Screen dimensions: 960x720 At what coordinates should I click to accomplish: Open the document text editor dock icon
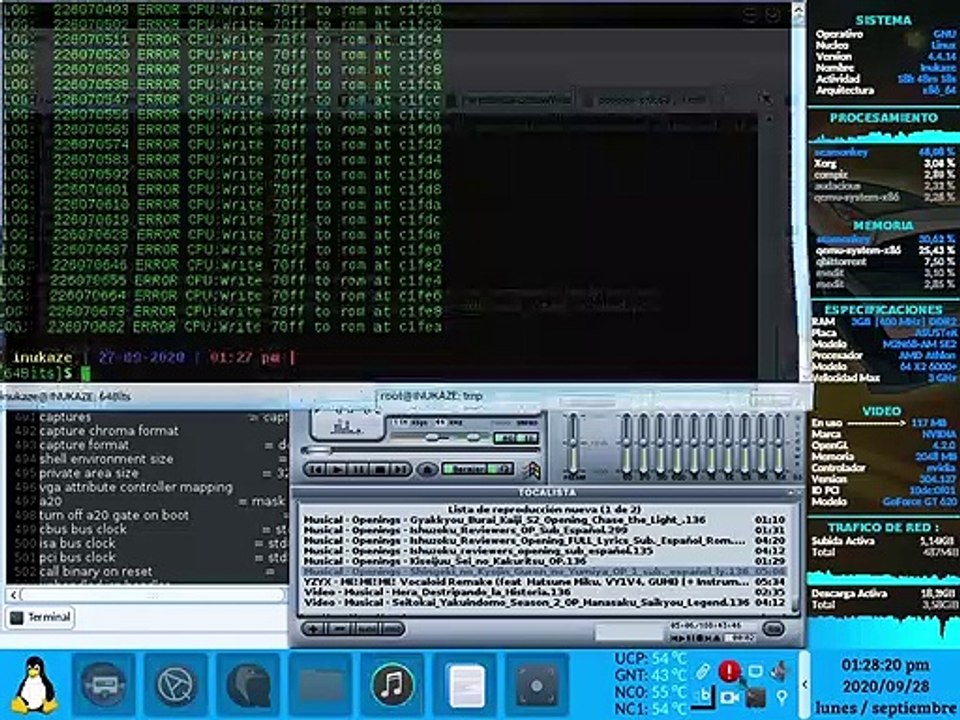[465, 684]
